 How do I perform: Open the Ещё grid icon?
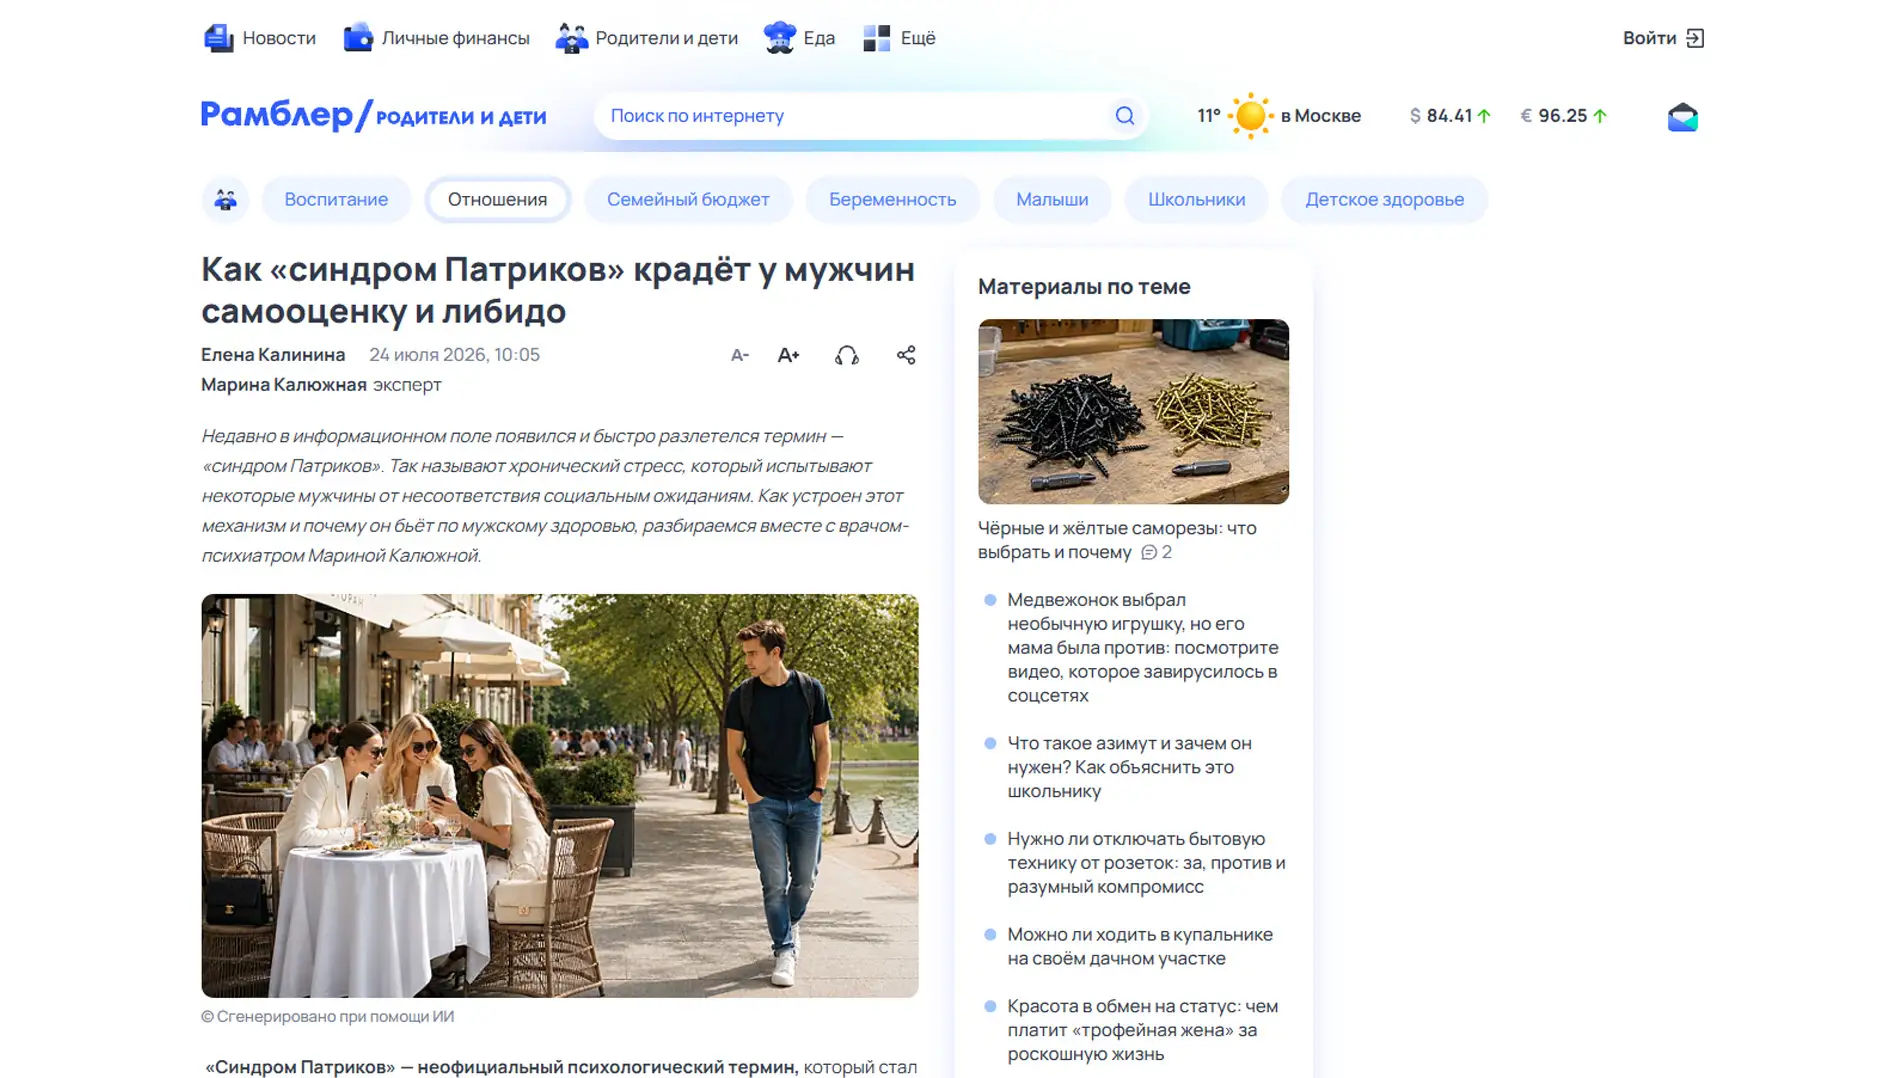[877, 38]
